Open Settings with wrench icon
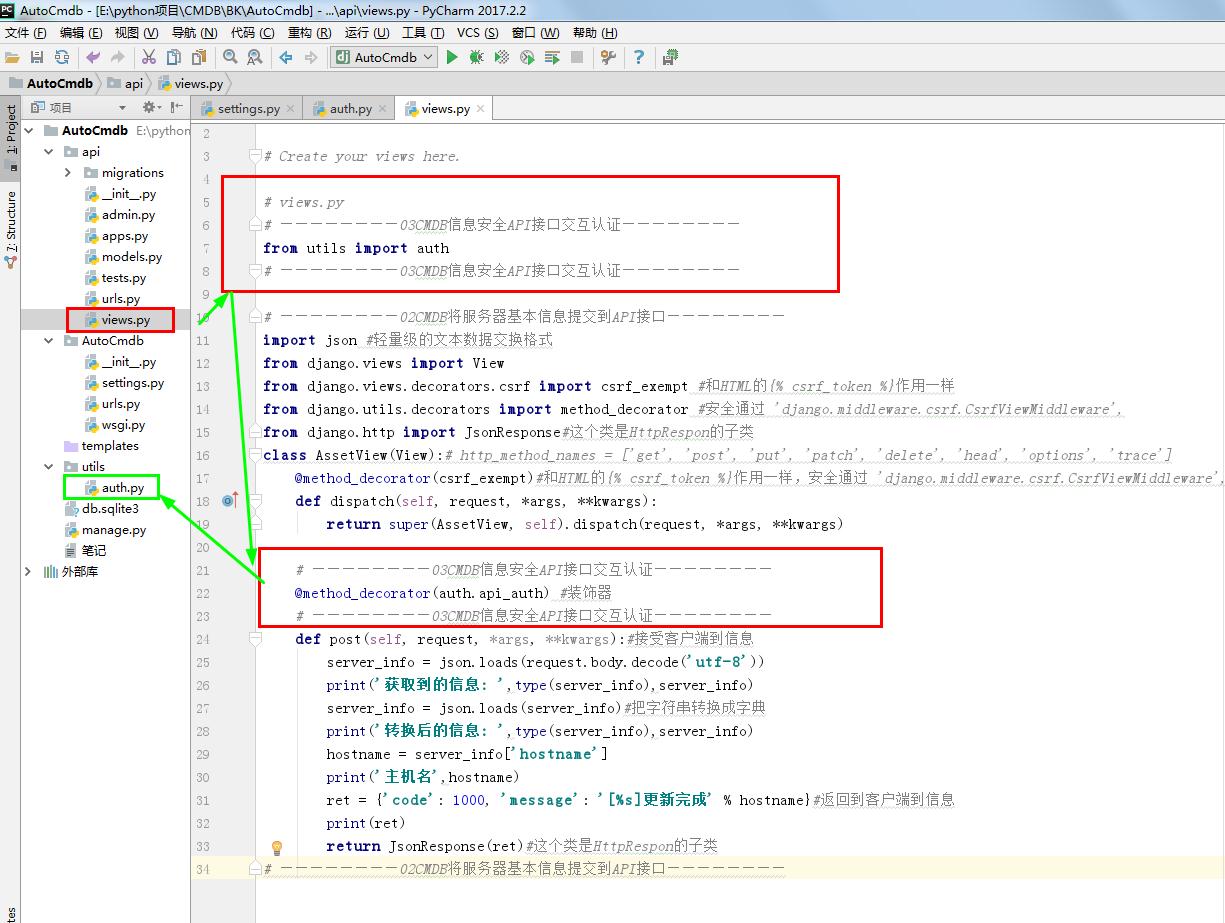Viewport: 1225px width, 923px height. (x=607, y=57)
